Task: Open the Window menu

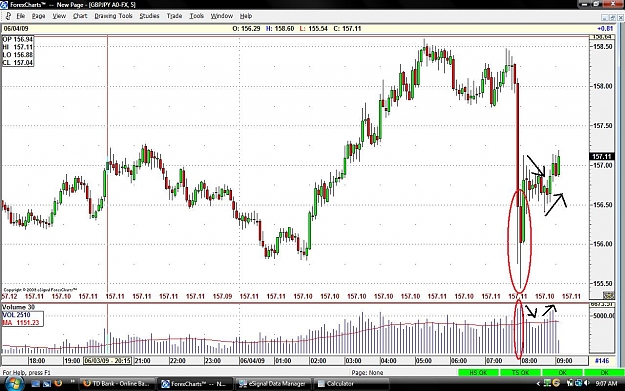Action: (x=222, y=16)
